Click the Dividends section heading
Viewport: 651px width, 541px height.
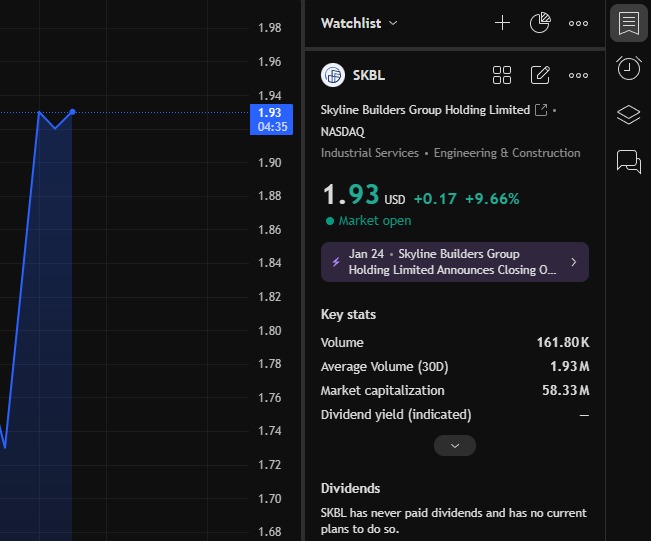point(350,488)
